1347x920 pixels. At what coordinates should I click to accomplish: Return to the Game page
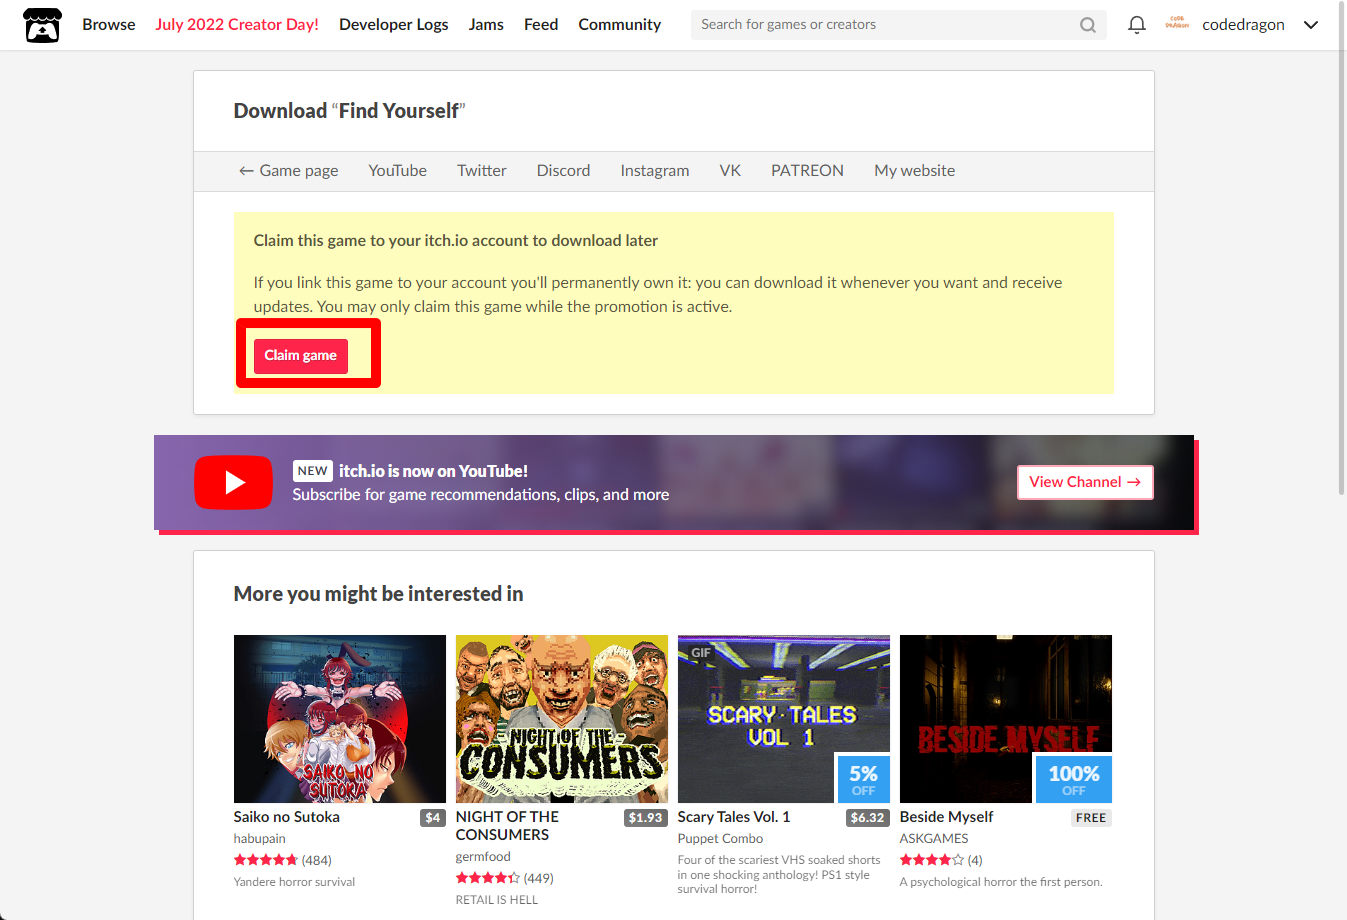288,171
